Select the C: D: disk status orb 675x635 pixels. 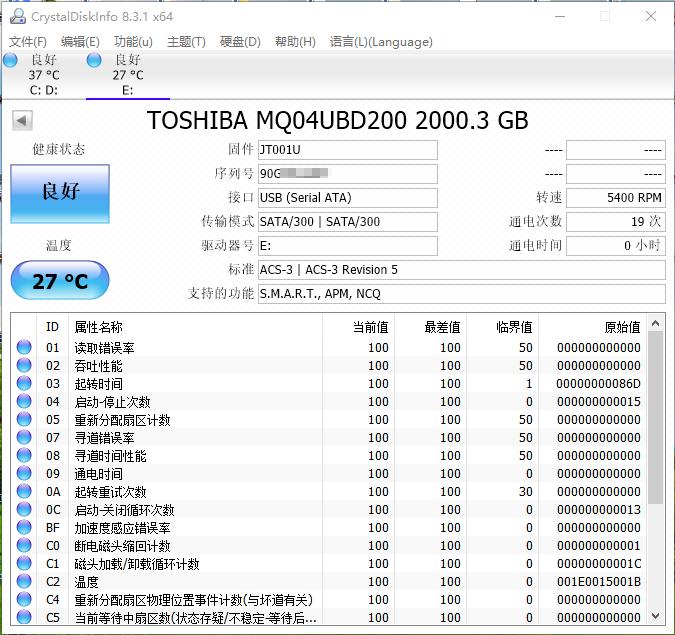click(x=10, y=61)
